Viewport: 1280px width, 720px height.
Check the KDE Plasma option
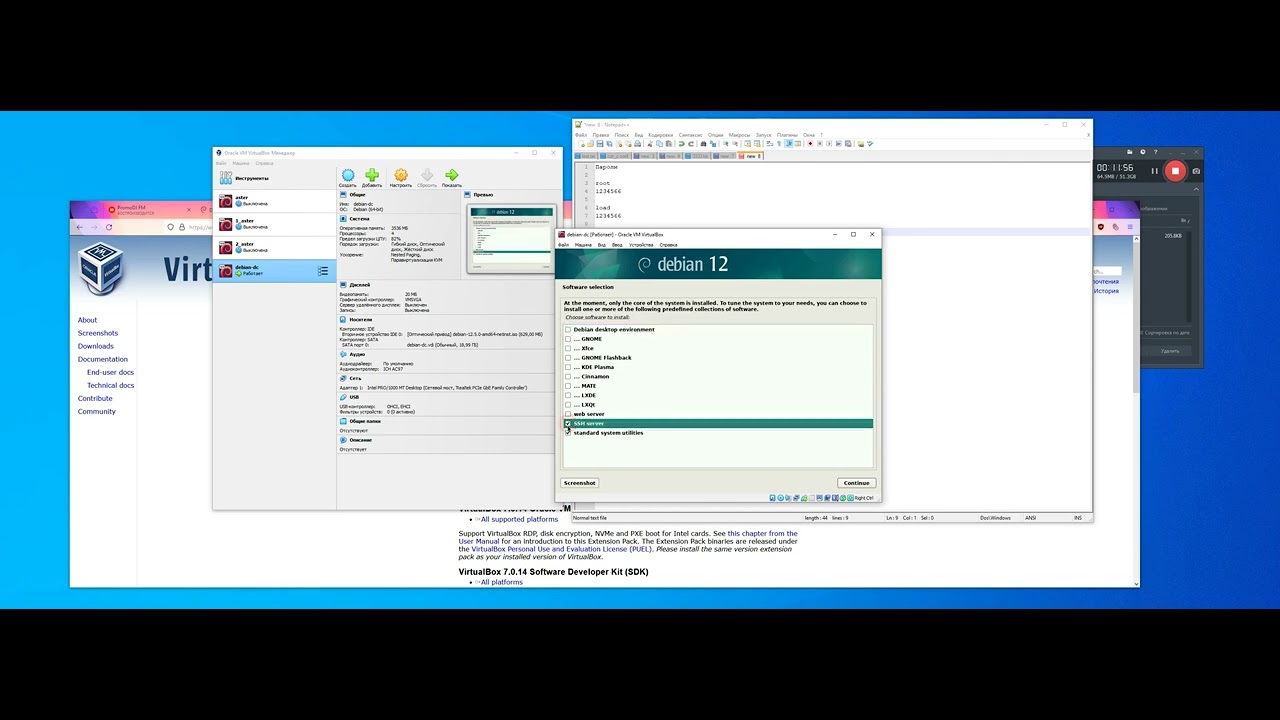tap(568, 367)
